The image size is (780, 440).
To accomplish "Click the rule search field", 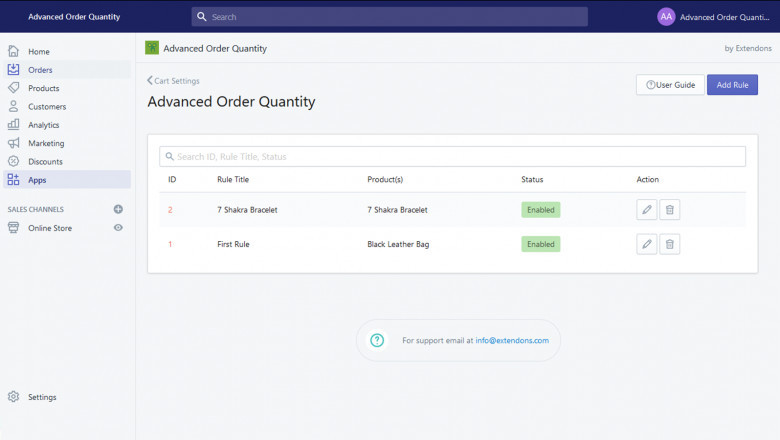I will (452, 157).
